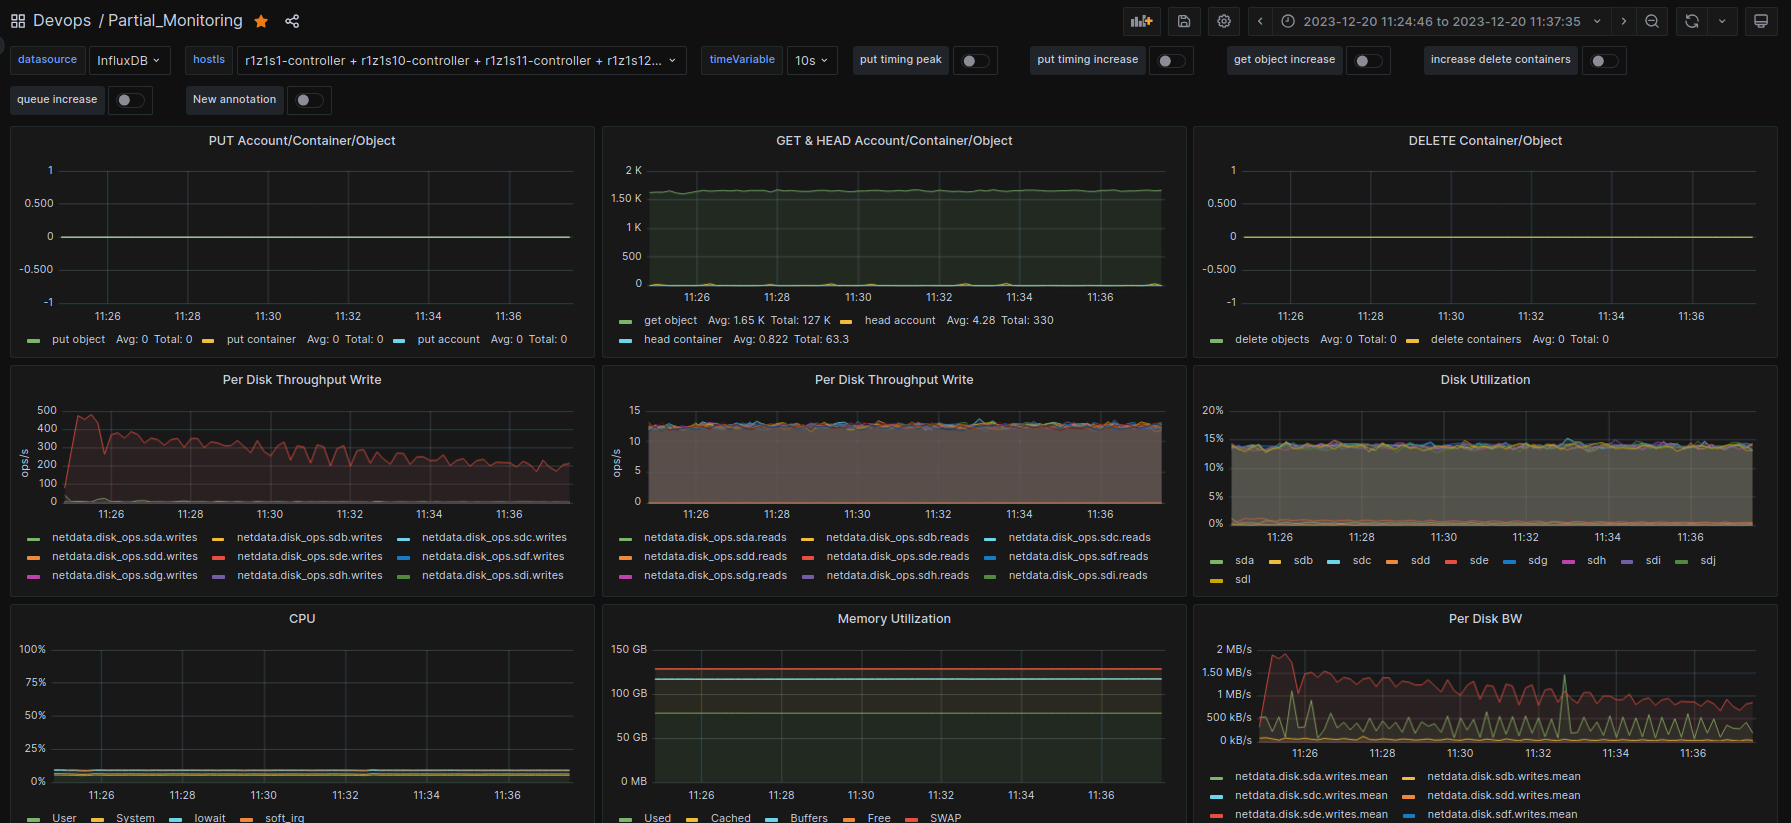Click the sdb legend color swatch
The image size is (1791, 823).
pyautogui.click(x=1275, y=561)
